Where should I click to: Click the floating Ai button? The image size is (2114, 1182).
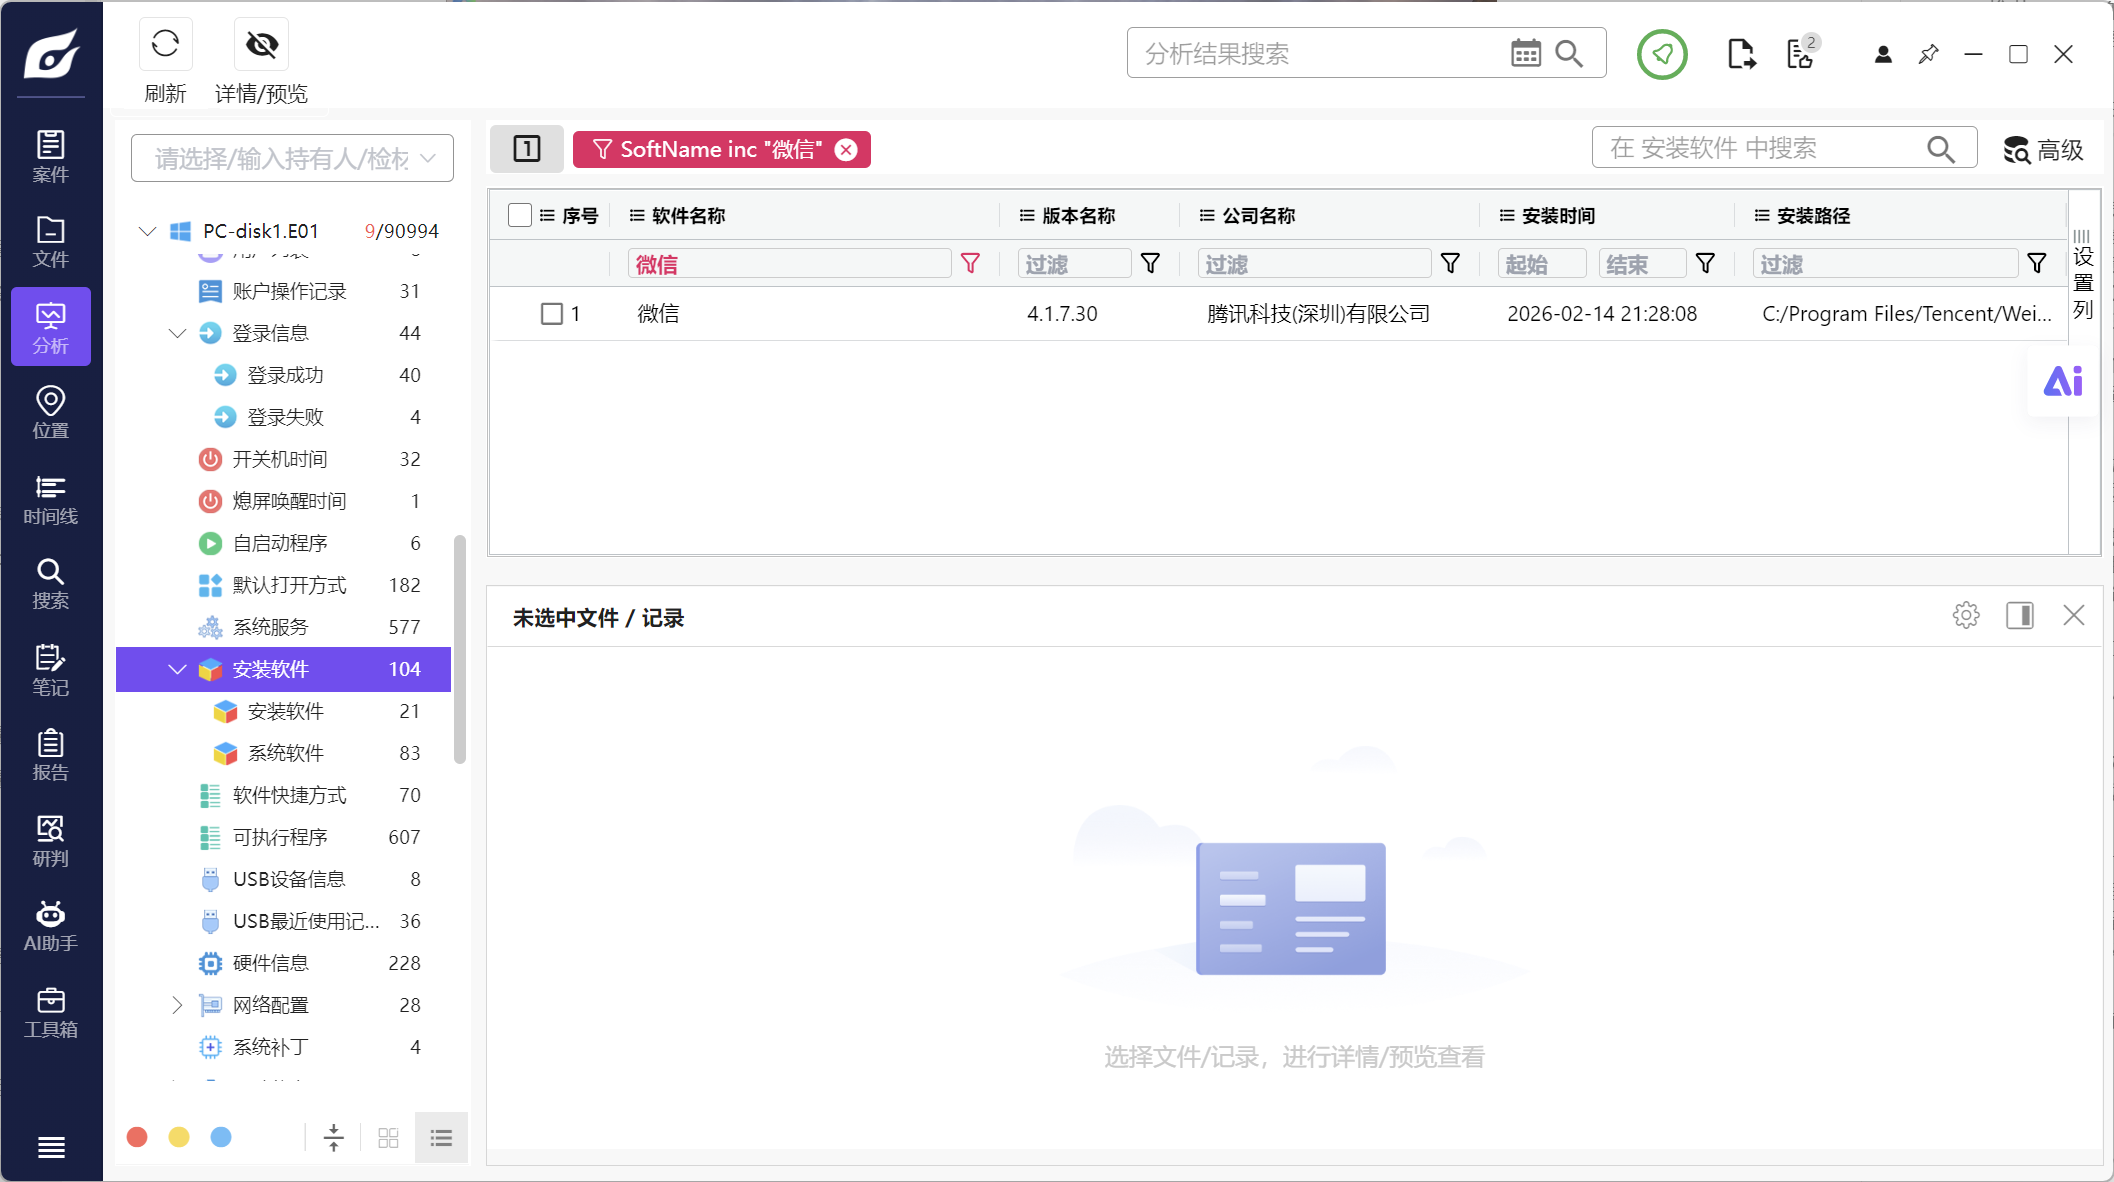click(2062, 381)
